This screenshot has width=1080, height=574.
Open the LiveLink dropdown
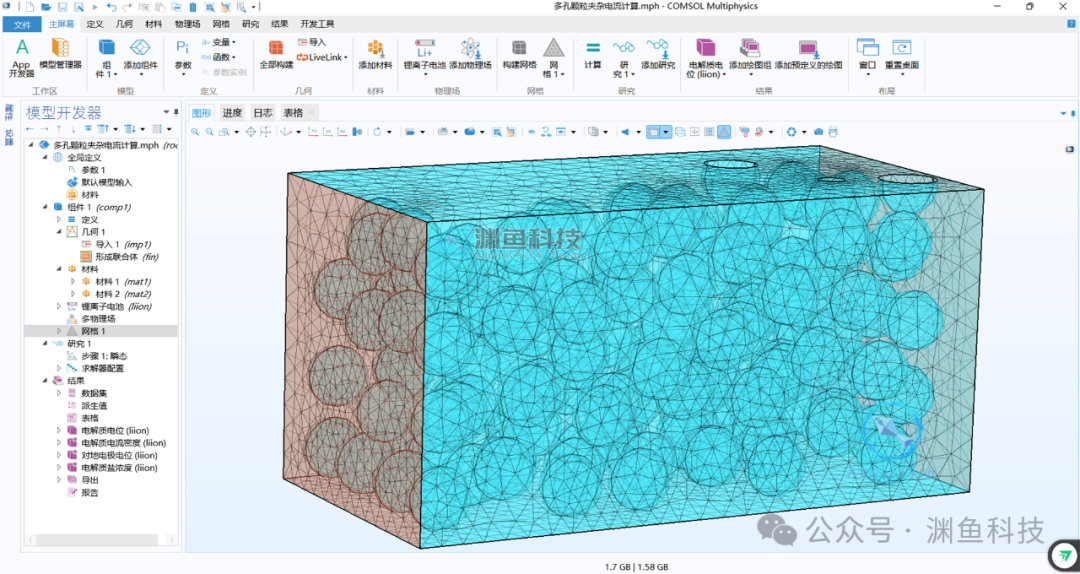tap(322, 57)
